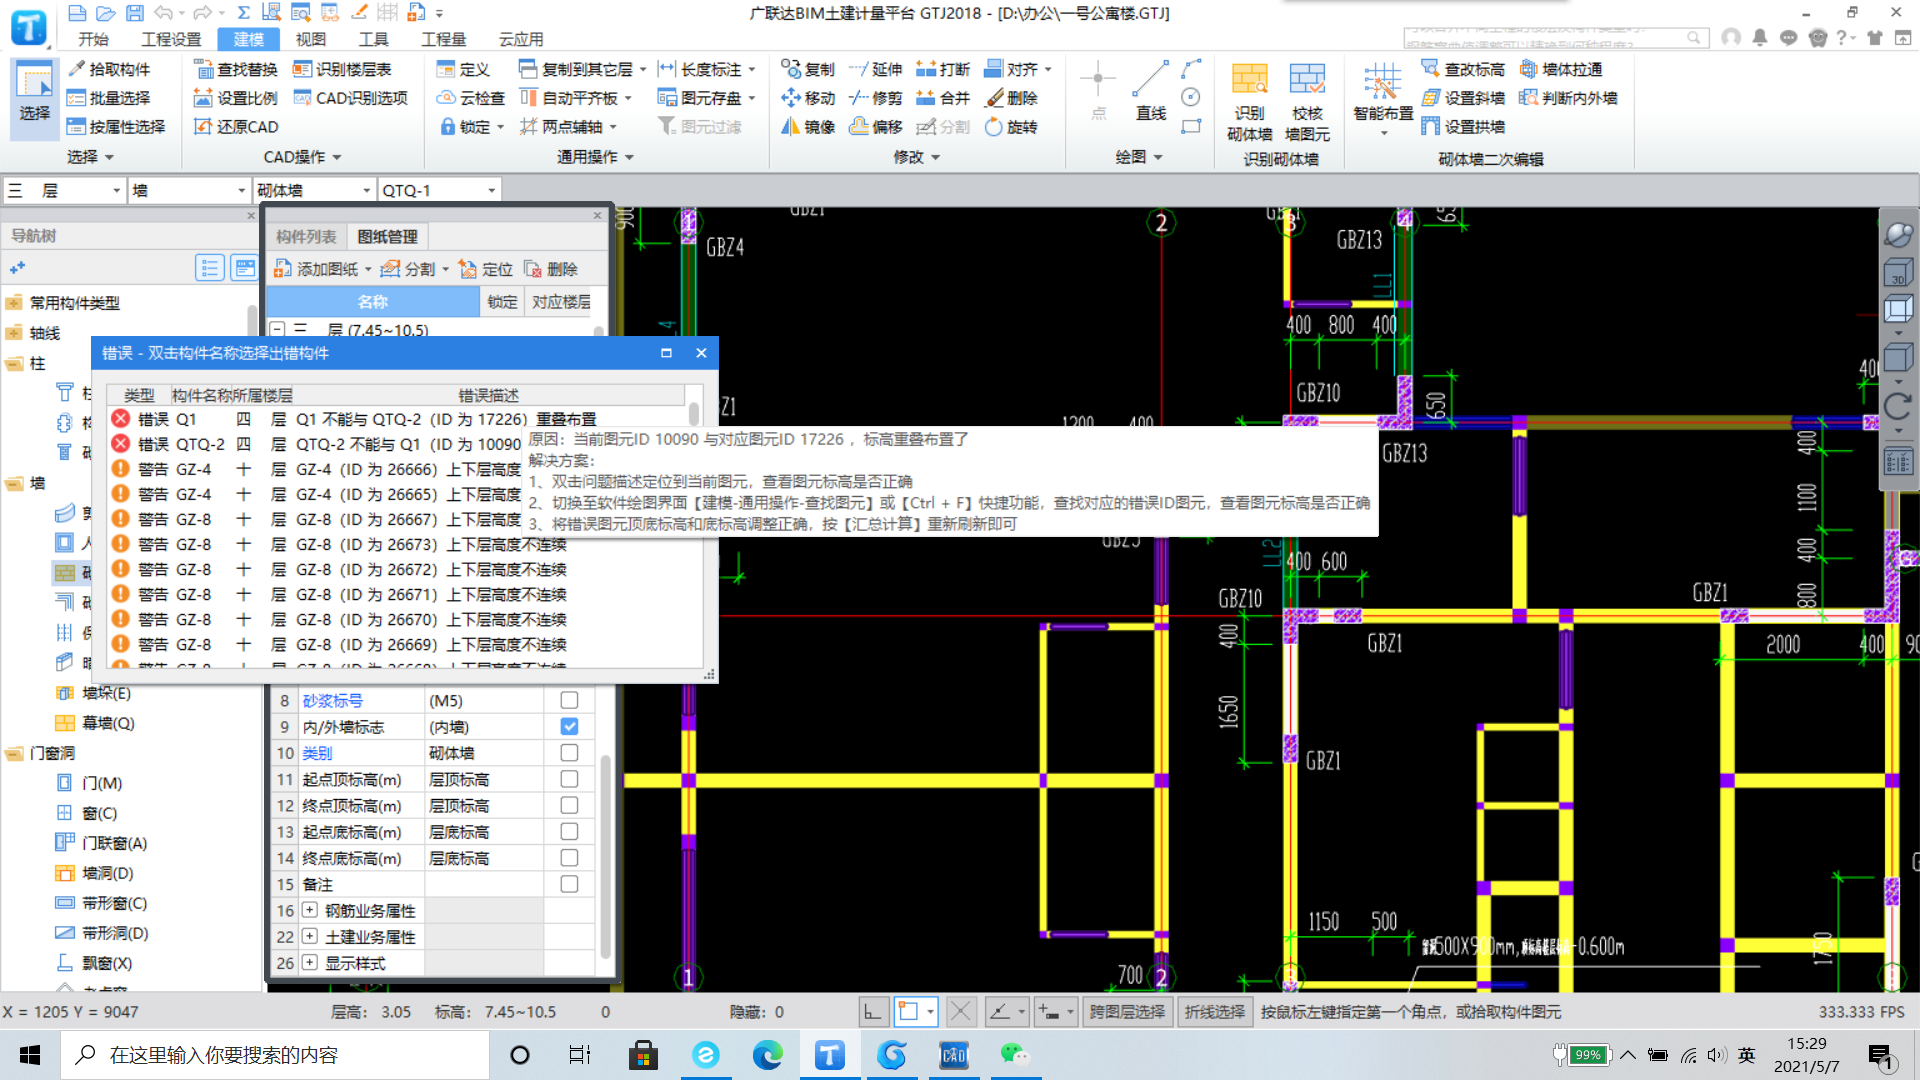Click 云检查 cloud check tool

click(471, 98)
